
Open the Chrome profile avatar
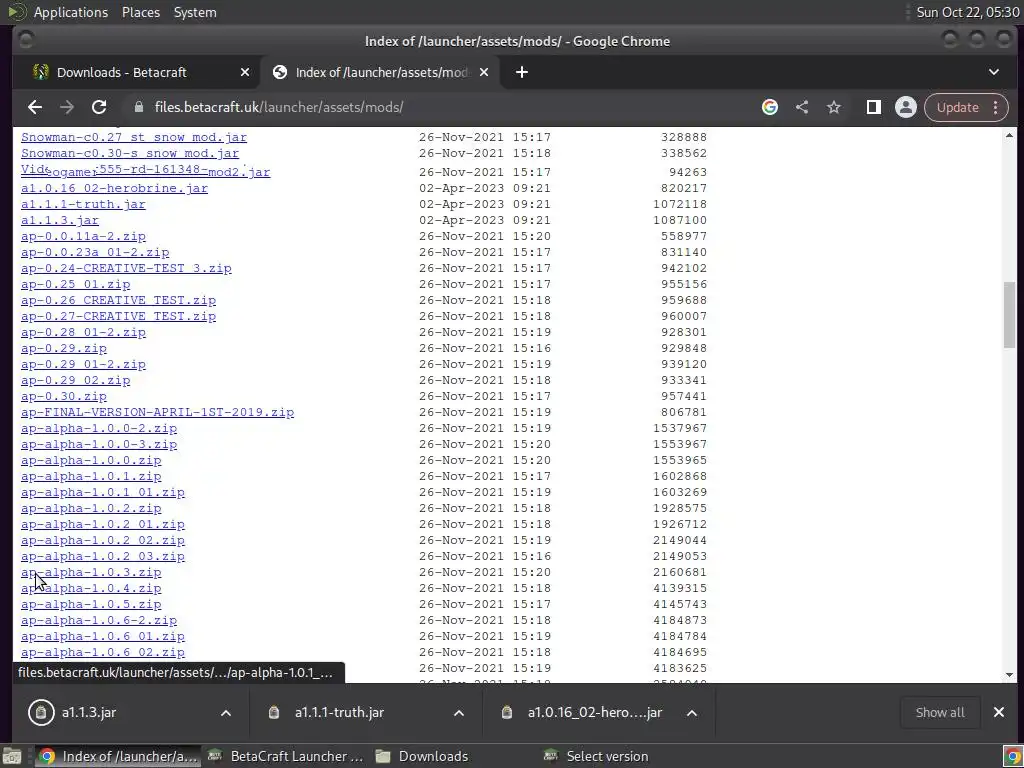906,108
